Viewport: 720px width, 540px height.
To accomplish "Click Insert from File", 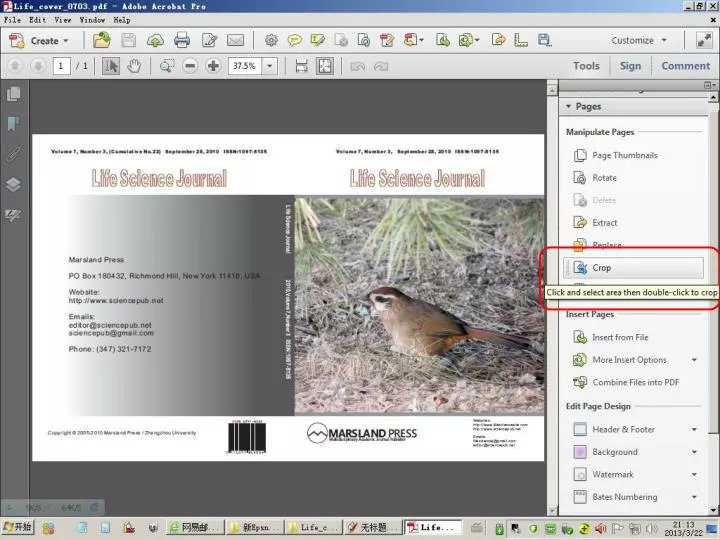I will click(611, 338).
